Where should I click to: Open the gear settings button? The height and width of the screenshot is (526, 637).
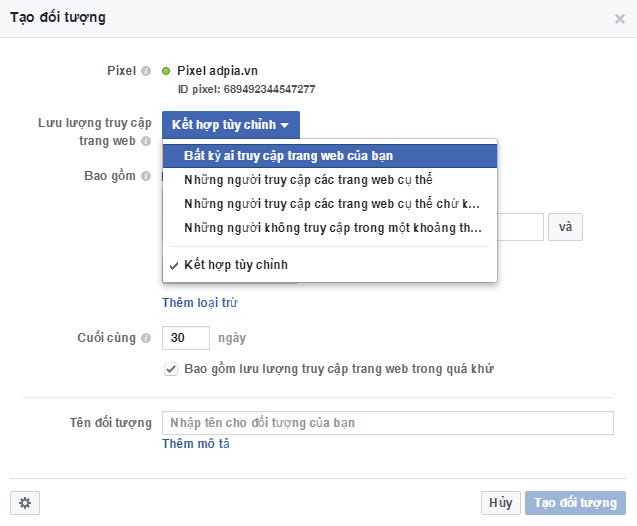(x=25, y=503)
